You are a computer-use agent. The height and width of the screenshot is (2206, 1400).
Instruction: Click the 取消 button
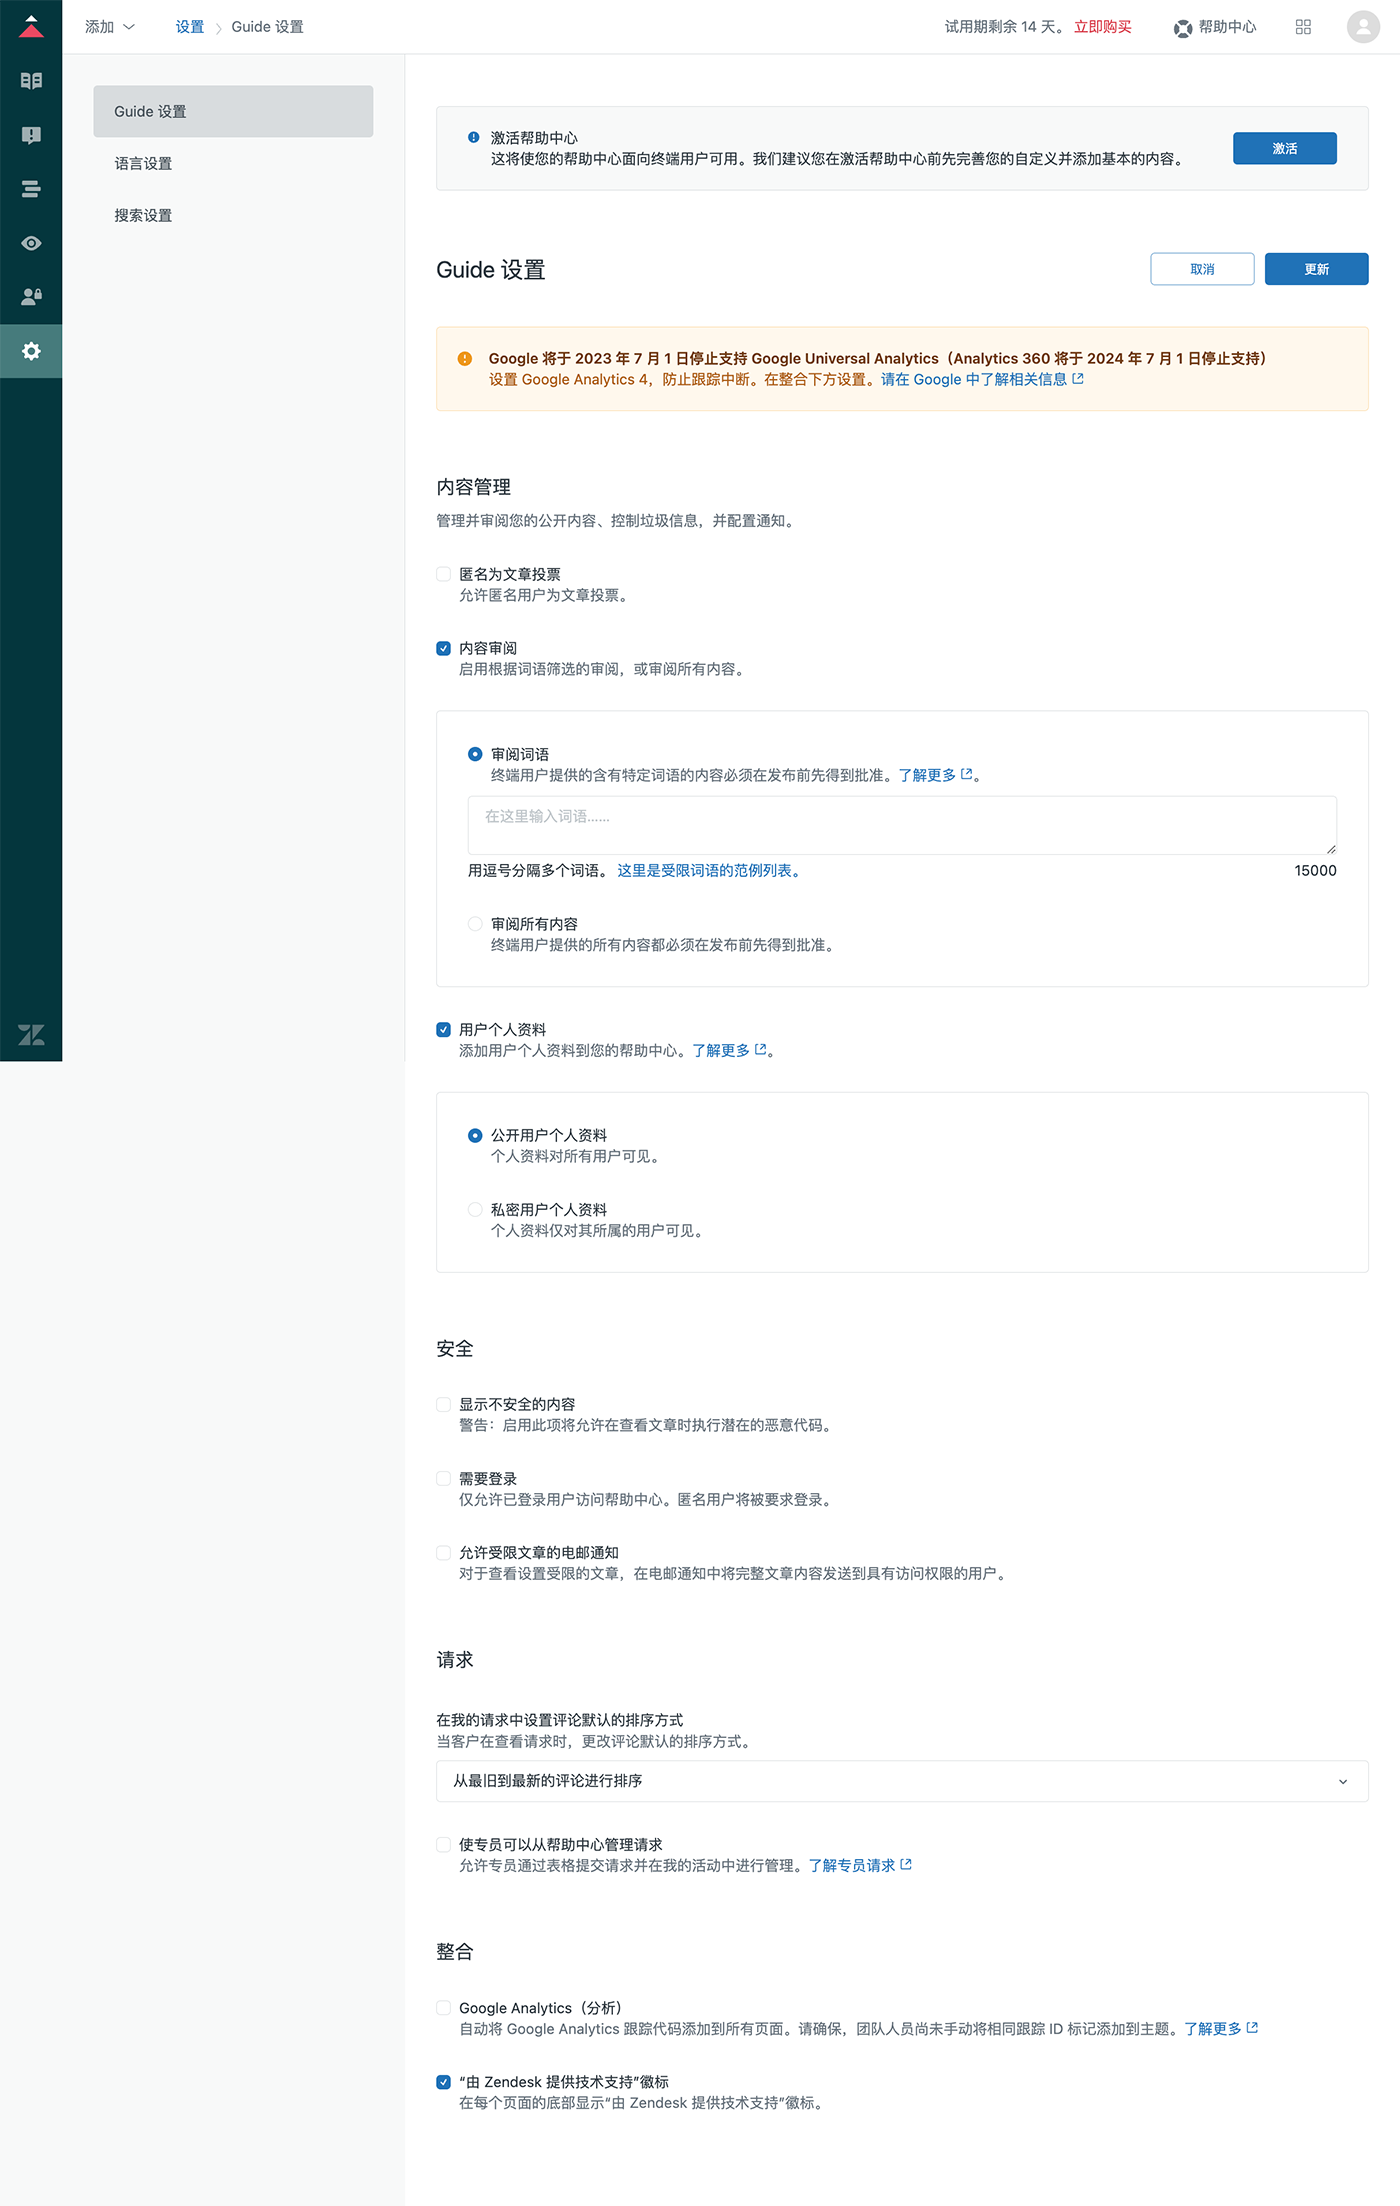1202,269
